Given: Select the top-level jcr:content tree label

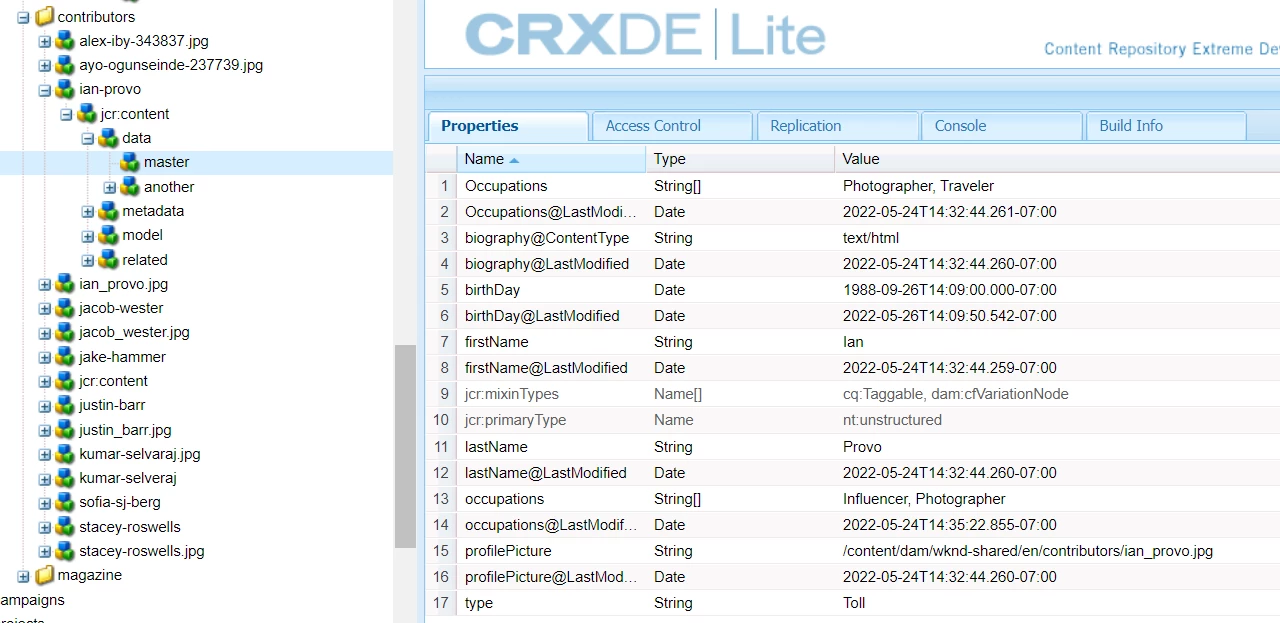Looking at the screenshot, I should pos(113,381).
